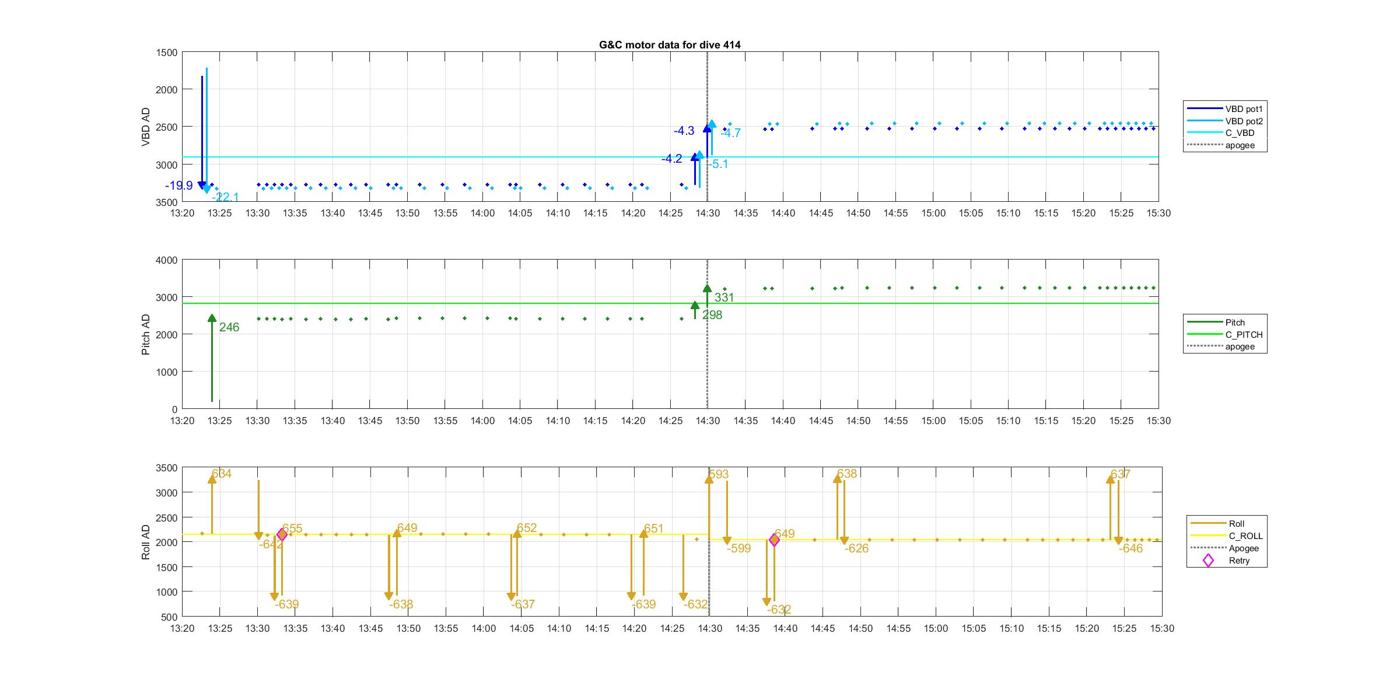Click the pitch arrowhead next to 246
This screenshot has width=1400, height=693.
(212, 318)
